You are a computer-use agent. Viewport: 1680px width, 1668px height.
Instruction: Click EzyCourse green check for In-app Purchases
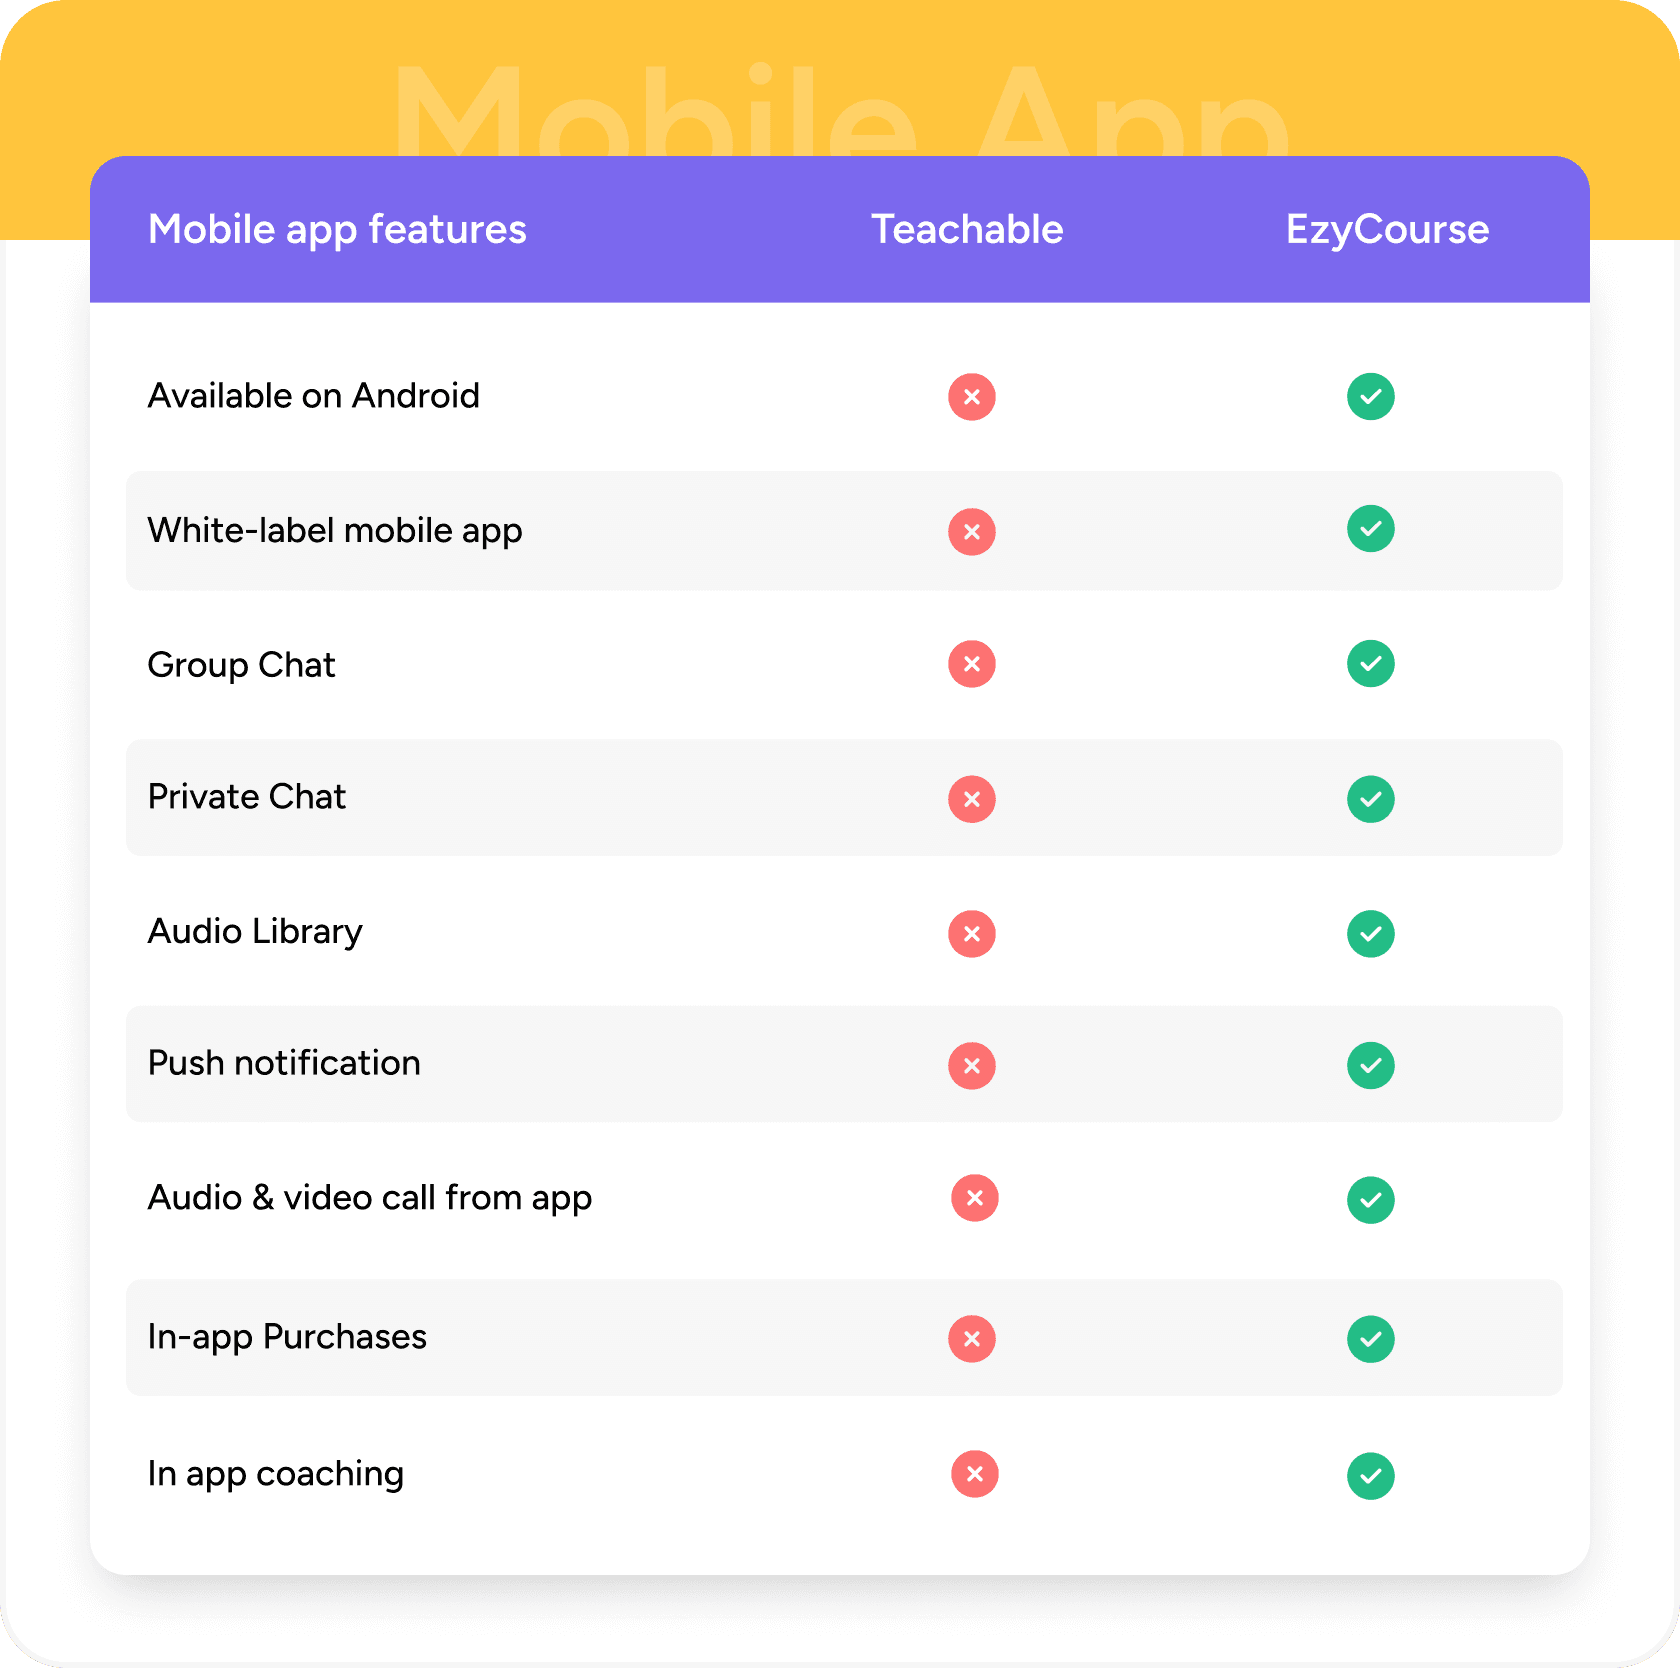1370,1339
